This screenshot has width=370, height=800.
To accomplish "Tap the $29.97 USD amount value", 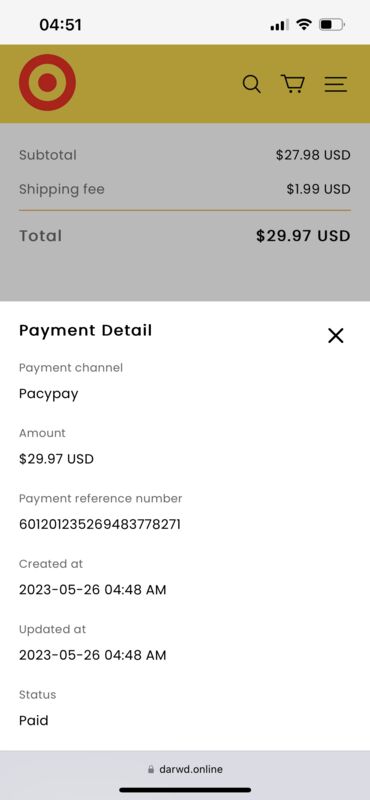I will 56,459.
